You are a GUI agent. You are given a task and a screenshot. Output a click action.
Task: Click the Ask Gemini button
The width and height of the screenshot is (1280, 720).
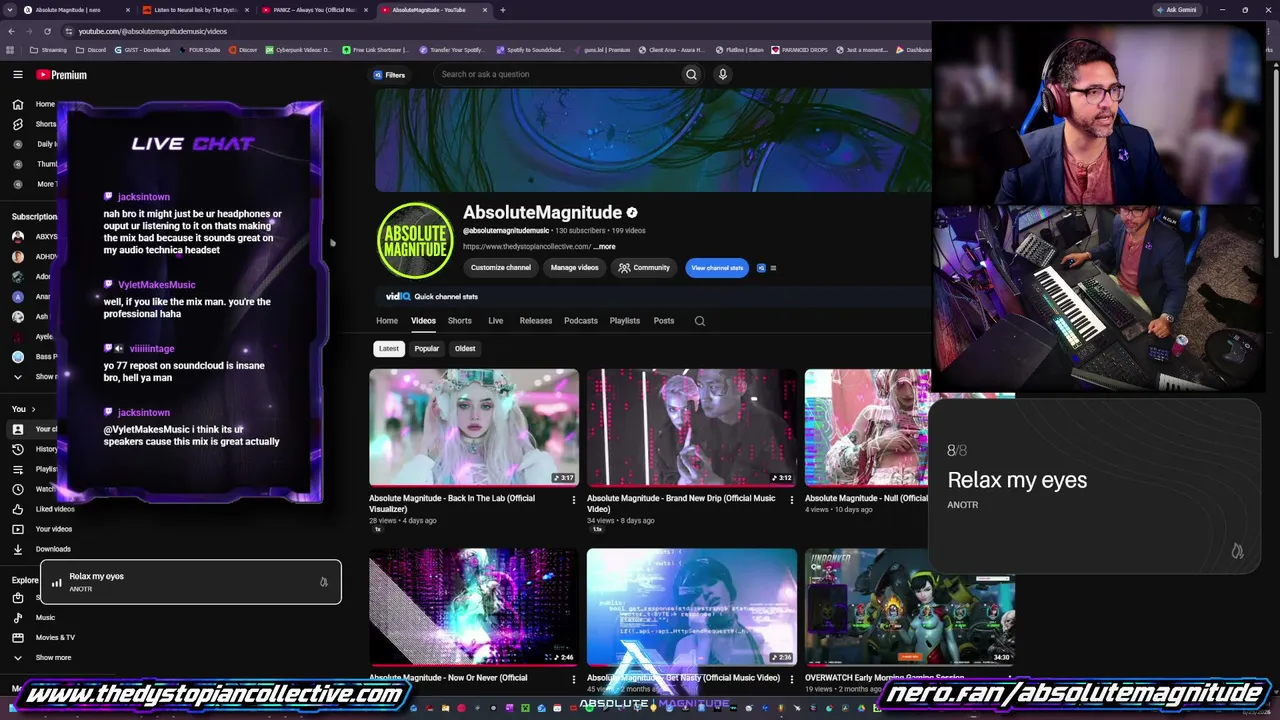pos(1176,10)
